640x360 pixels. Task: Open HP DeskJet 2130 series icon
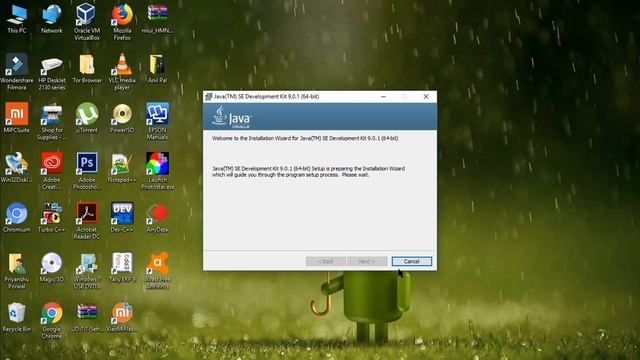(52, 71)
